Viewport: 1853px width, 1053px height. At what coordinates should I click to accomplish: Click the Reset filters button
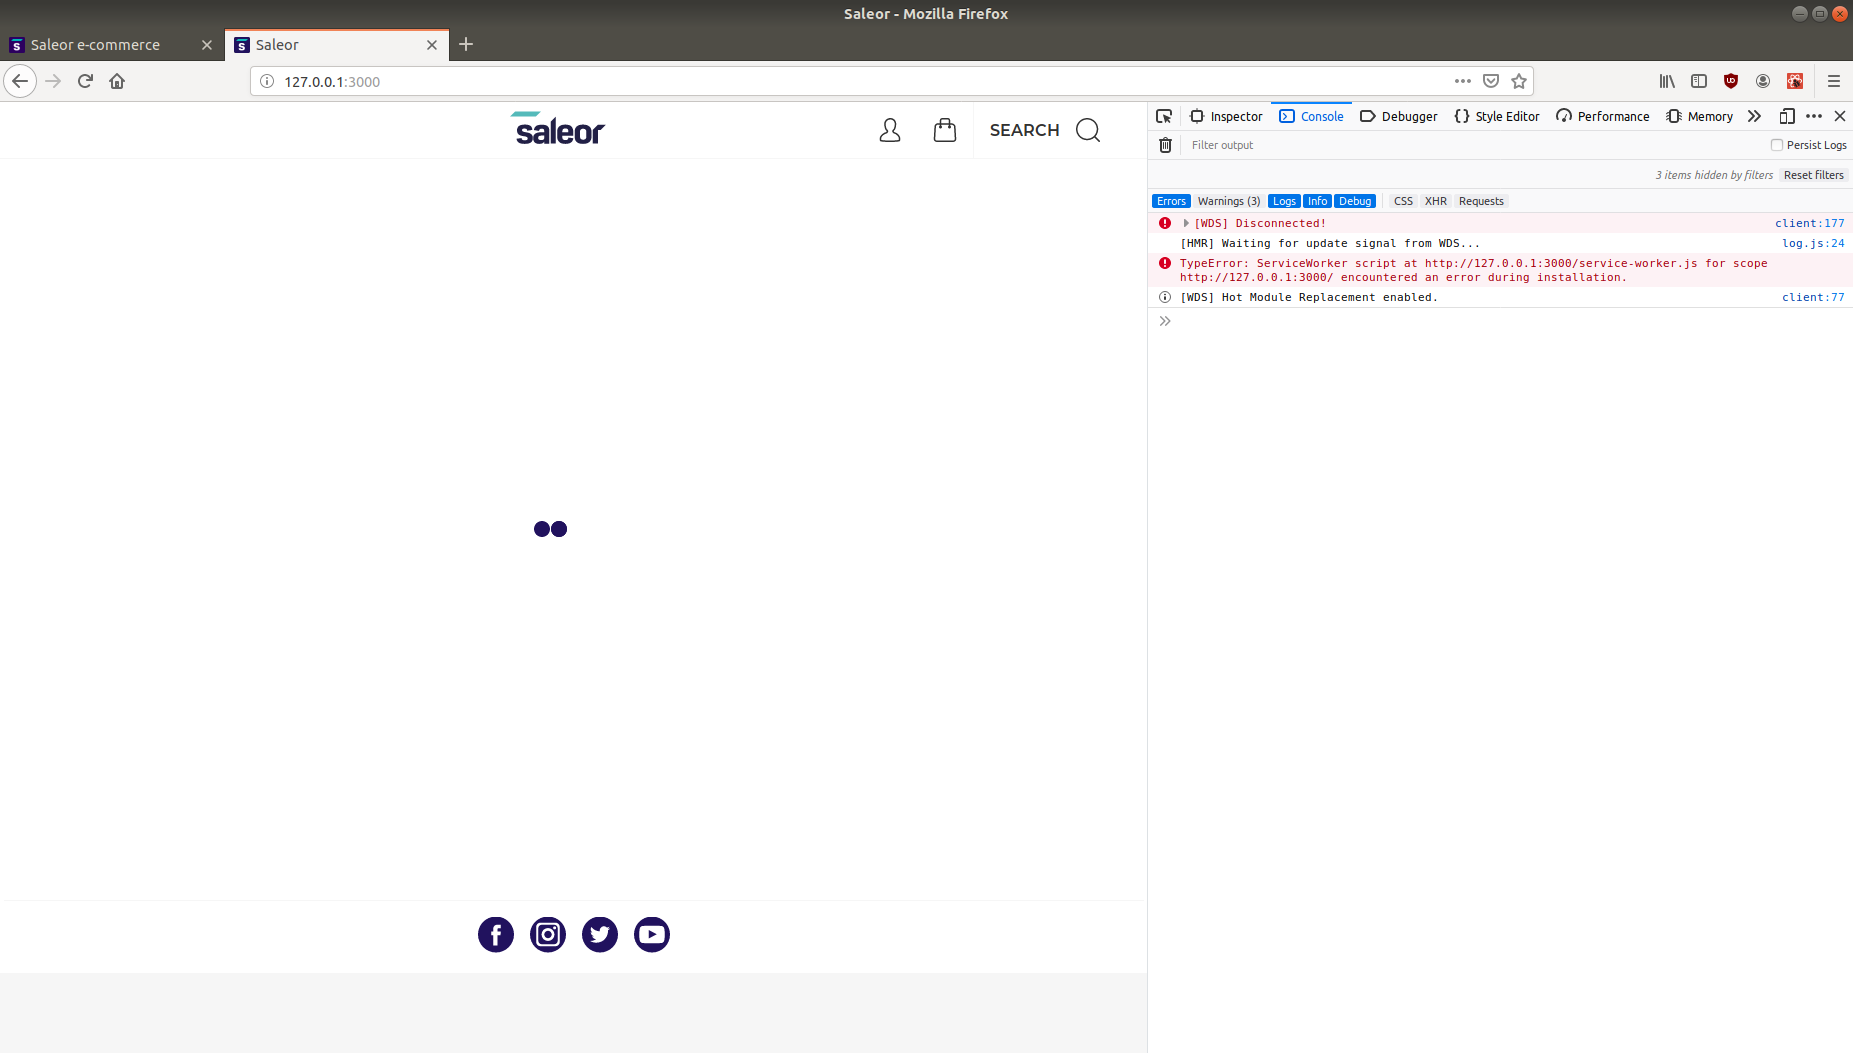[x=1813, y=174]
